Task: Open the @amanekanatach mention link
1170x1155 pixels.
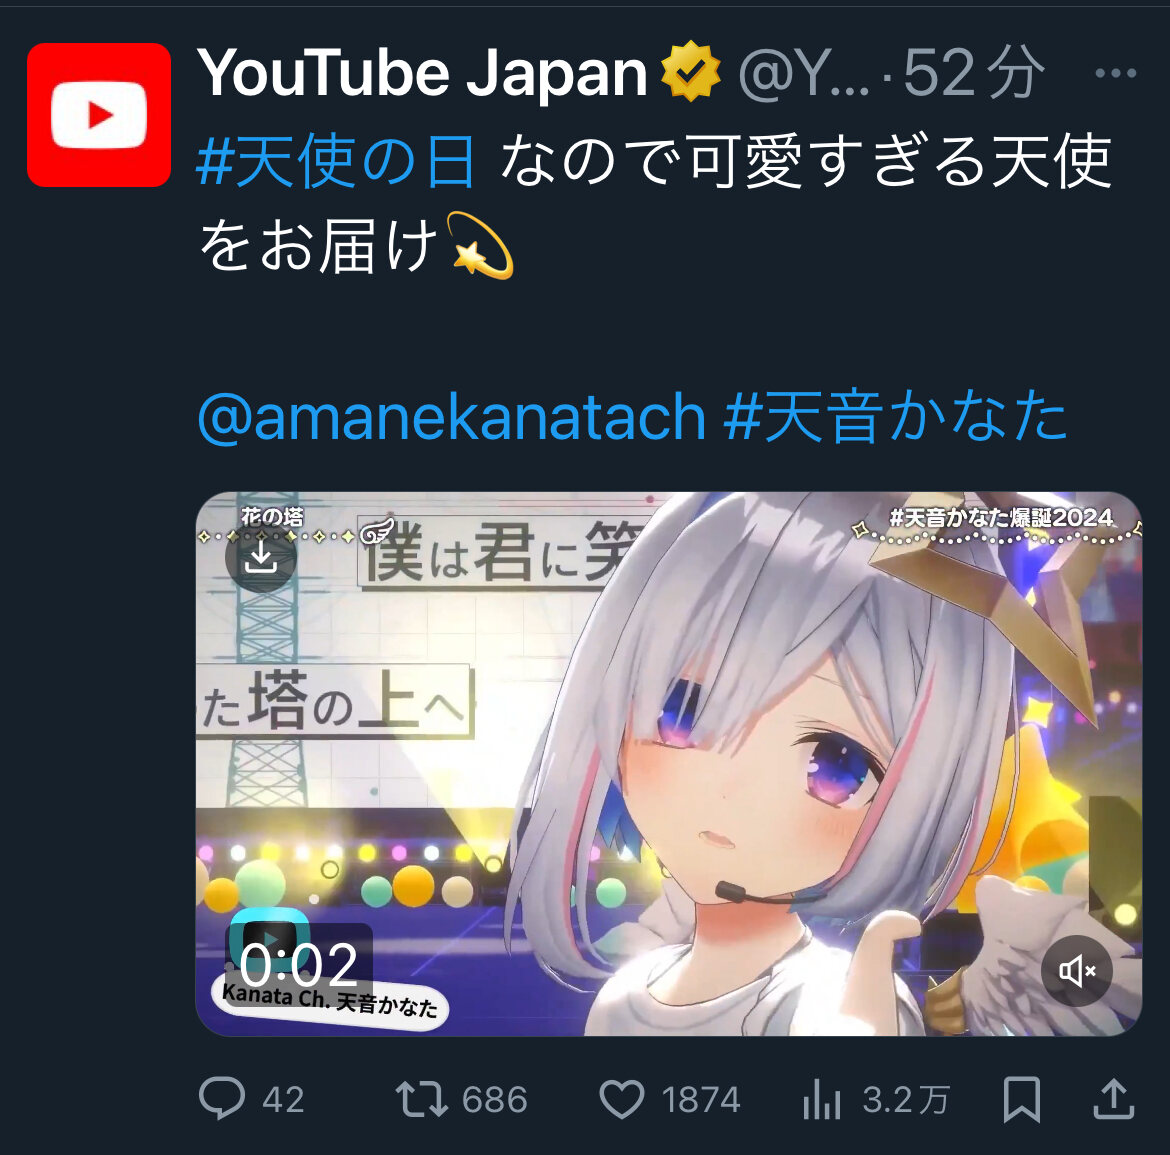Action: 451,416
